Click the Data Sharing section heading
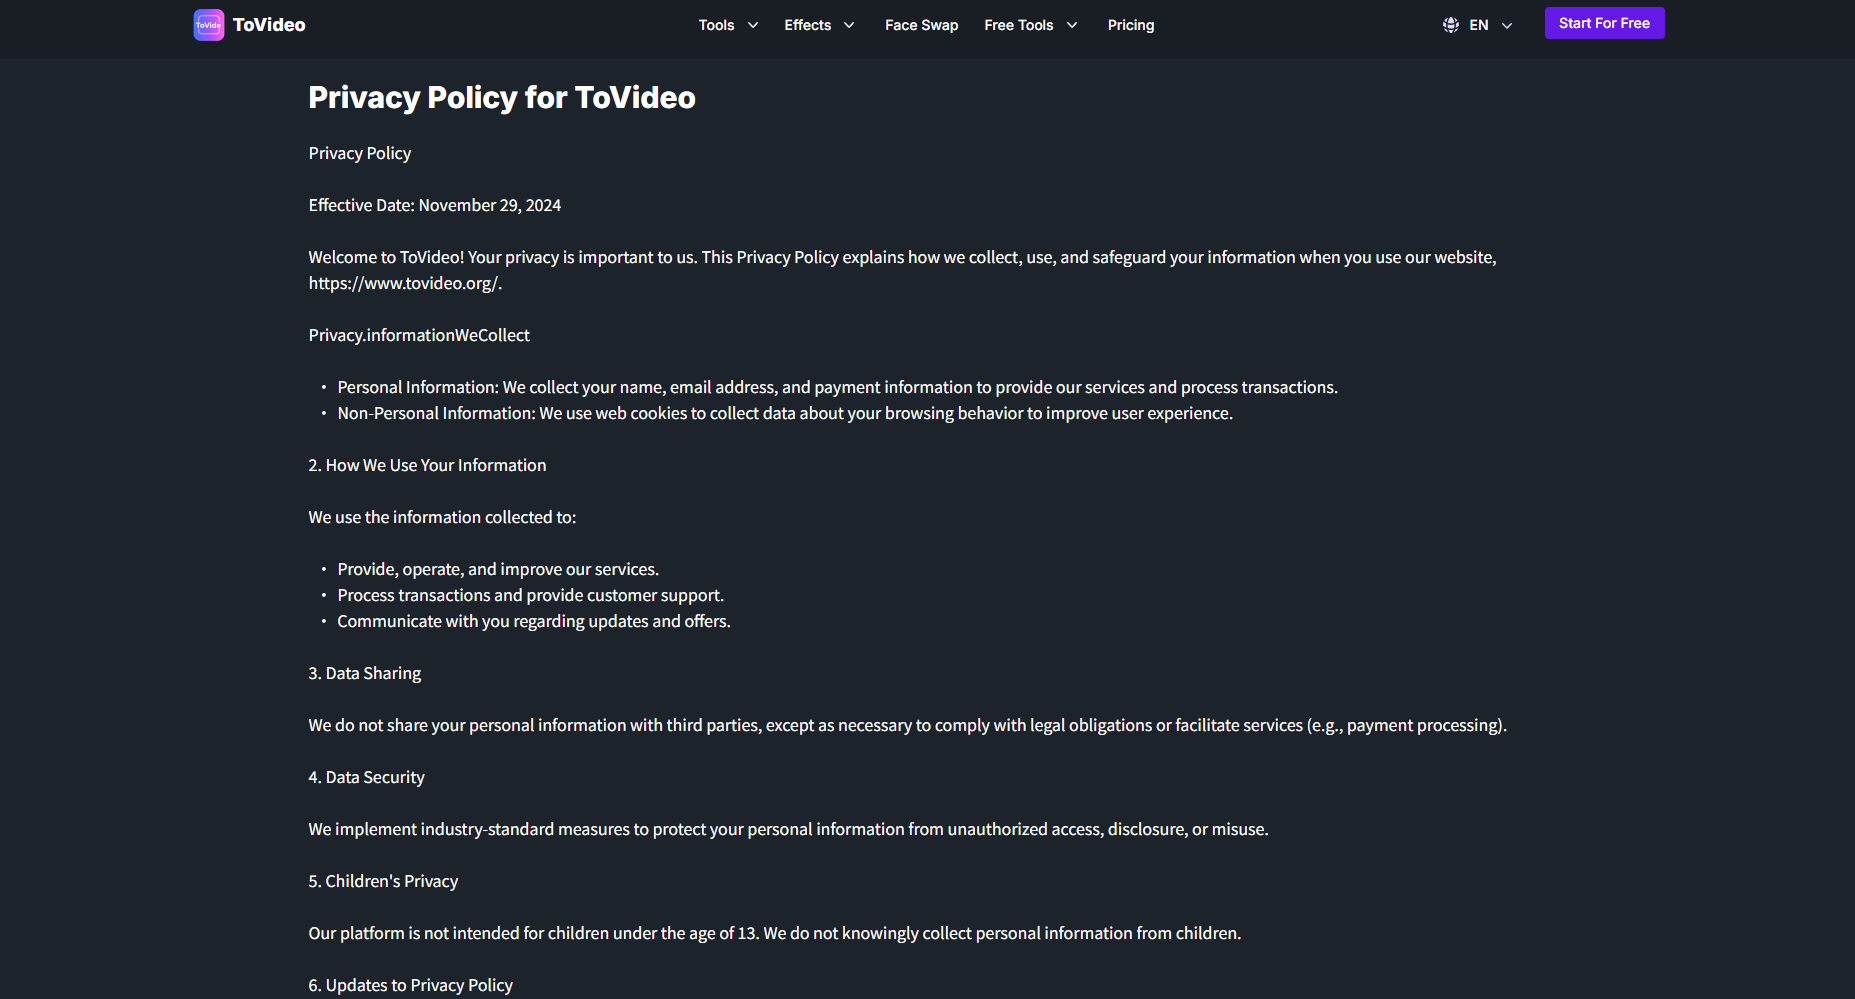The height and width of the screenshot is (999, 1855). [364, 673]
